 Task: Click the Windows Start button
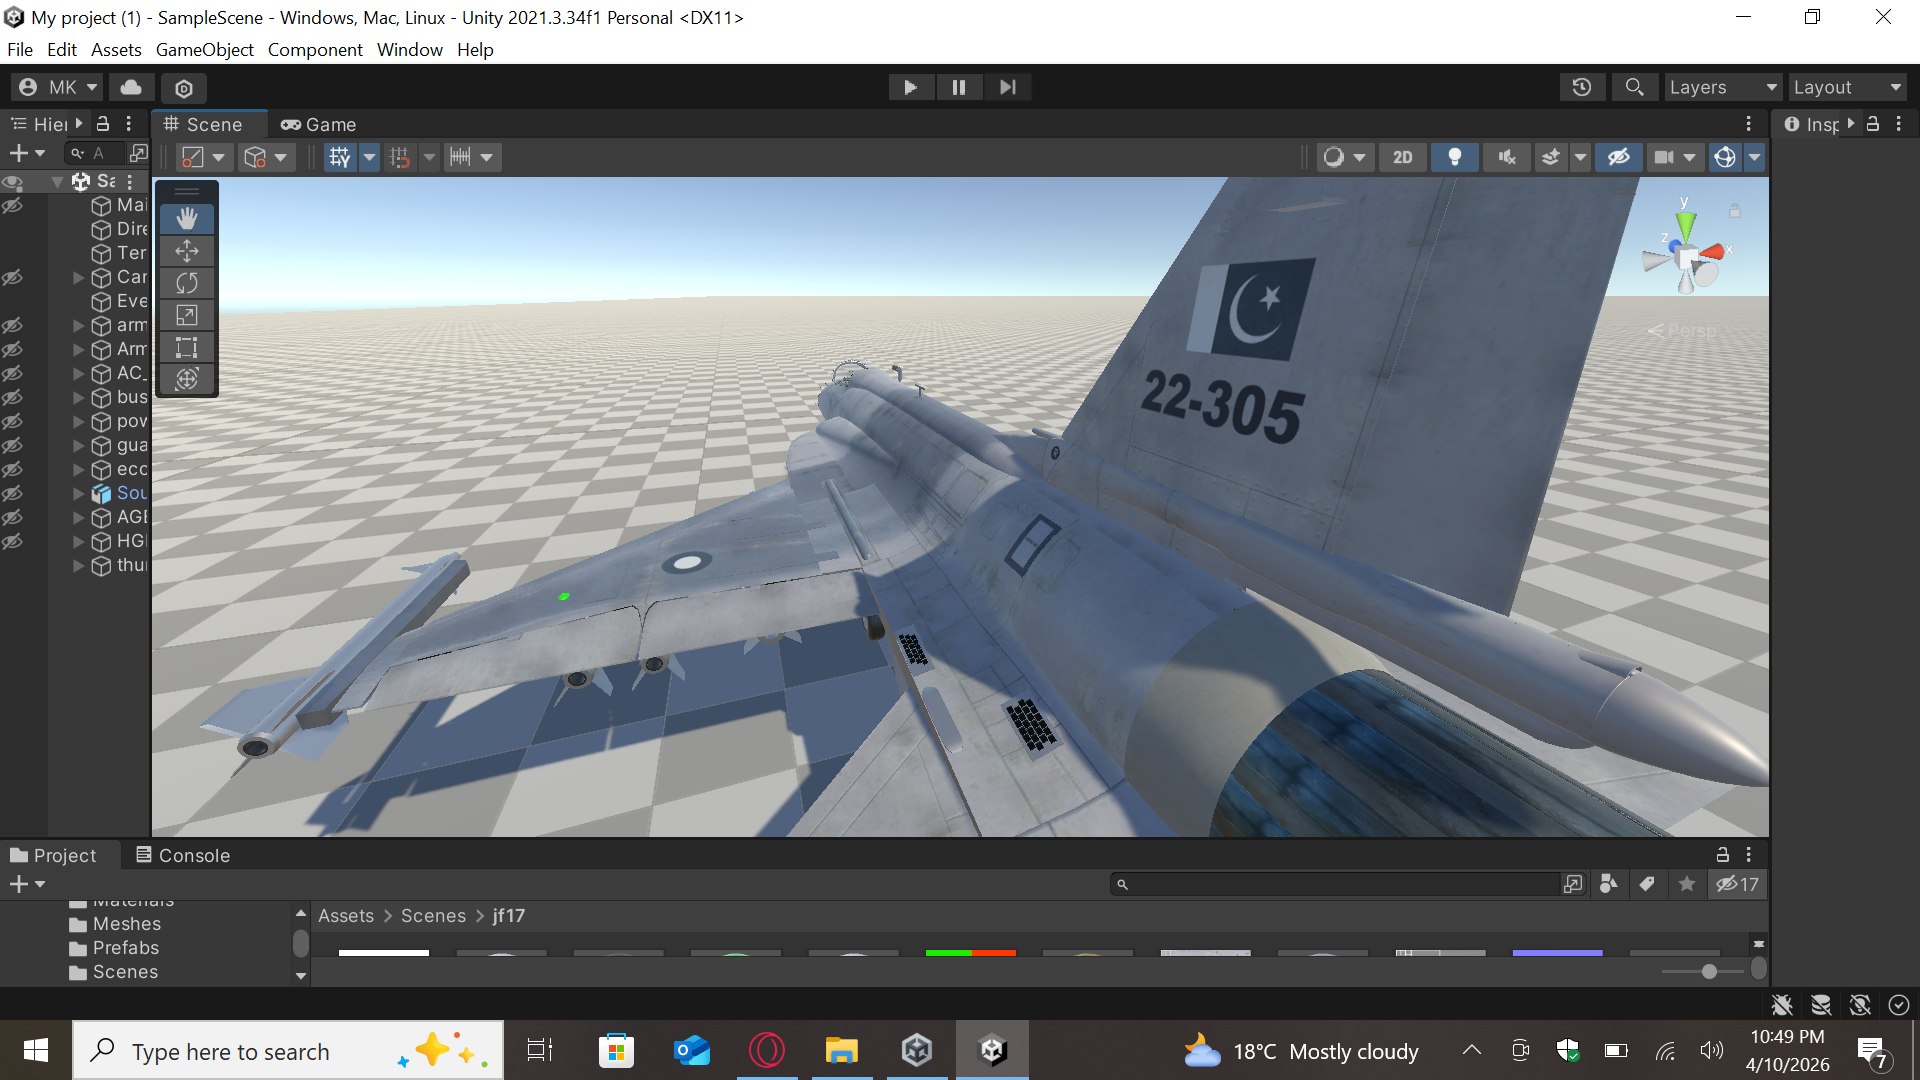(36, 1051)
